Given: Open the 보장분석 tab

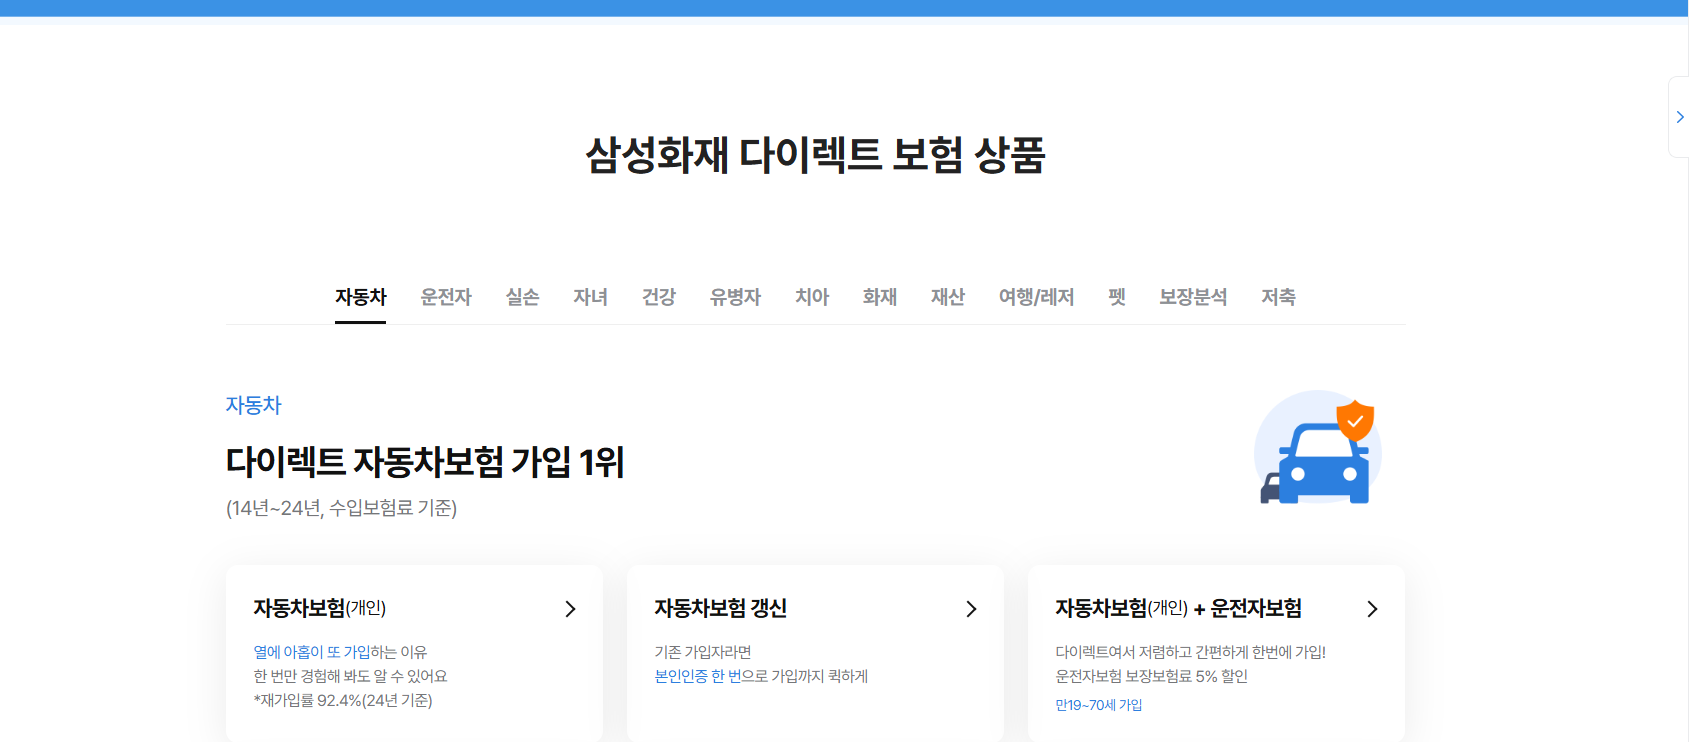Looking at the screenshot, I should (x=1193, y=297).
